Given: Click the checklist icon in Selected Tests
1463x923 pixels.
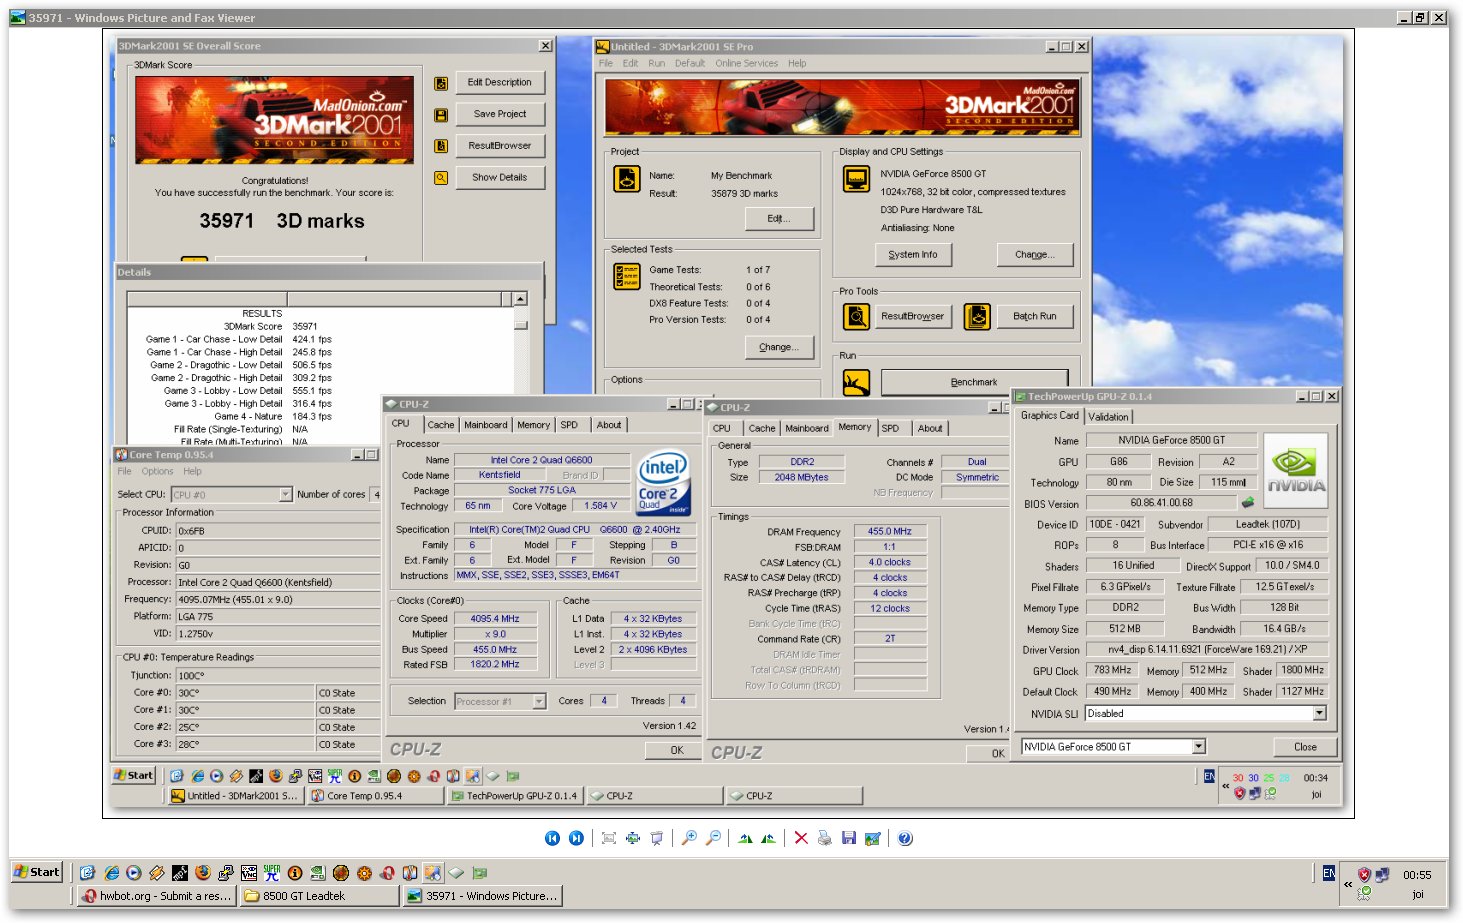Looking at the screenshot, I should click(x=627, y=276).
